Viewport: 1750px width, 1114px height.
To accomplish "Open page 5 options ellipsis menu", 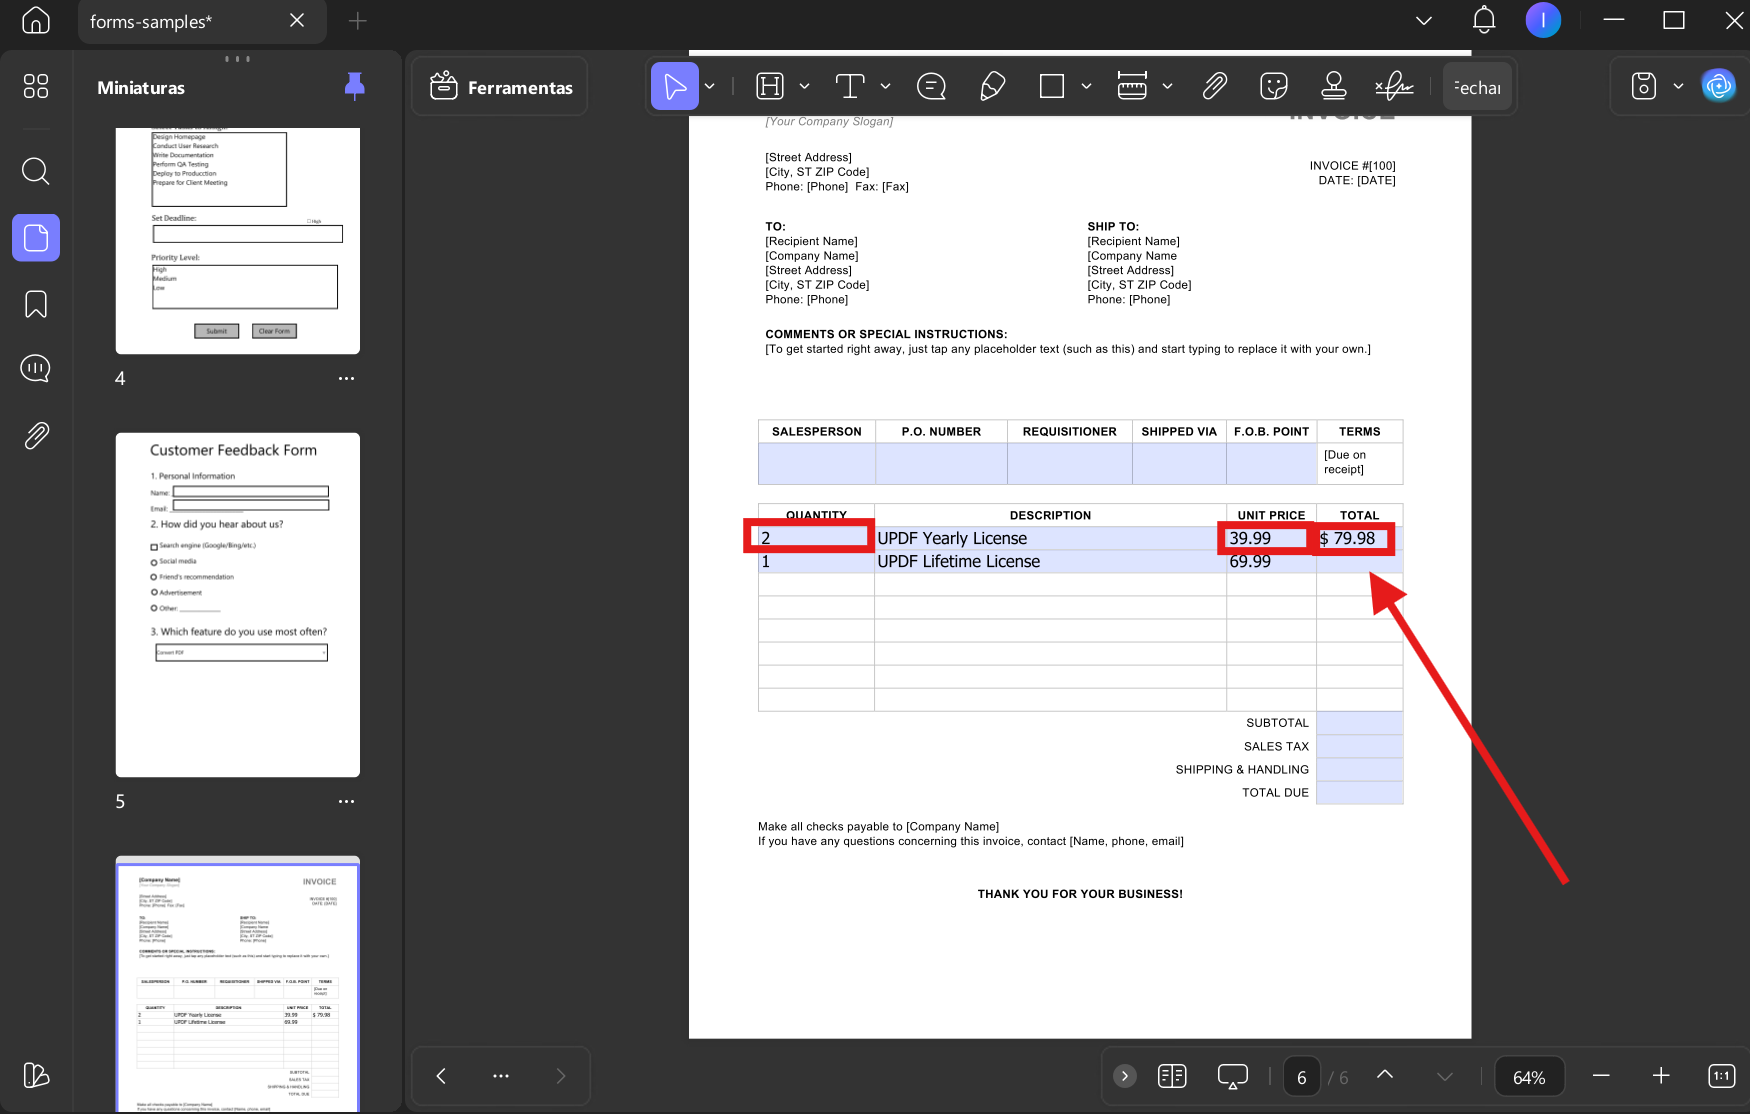I will click(346, 802).
